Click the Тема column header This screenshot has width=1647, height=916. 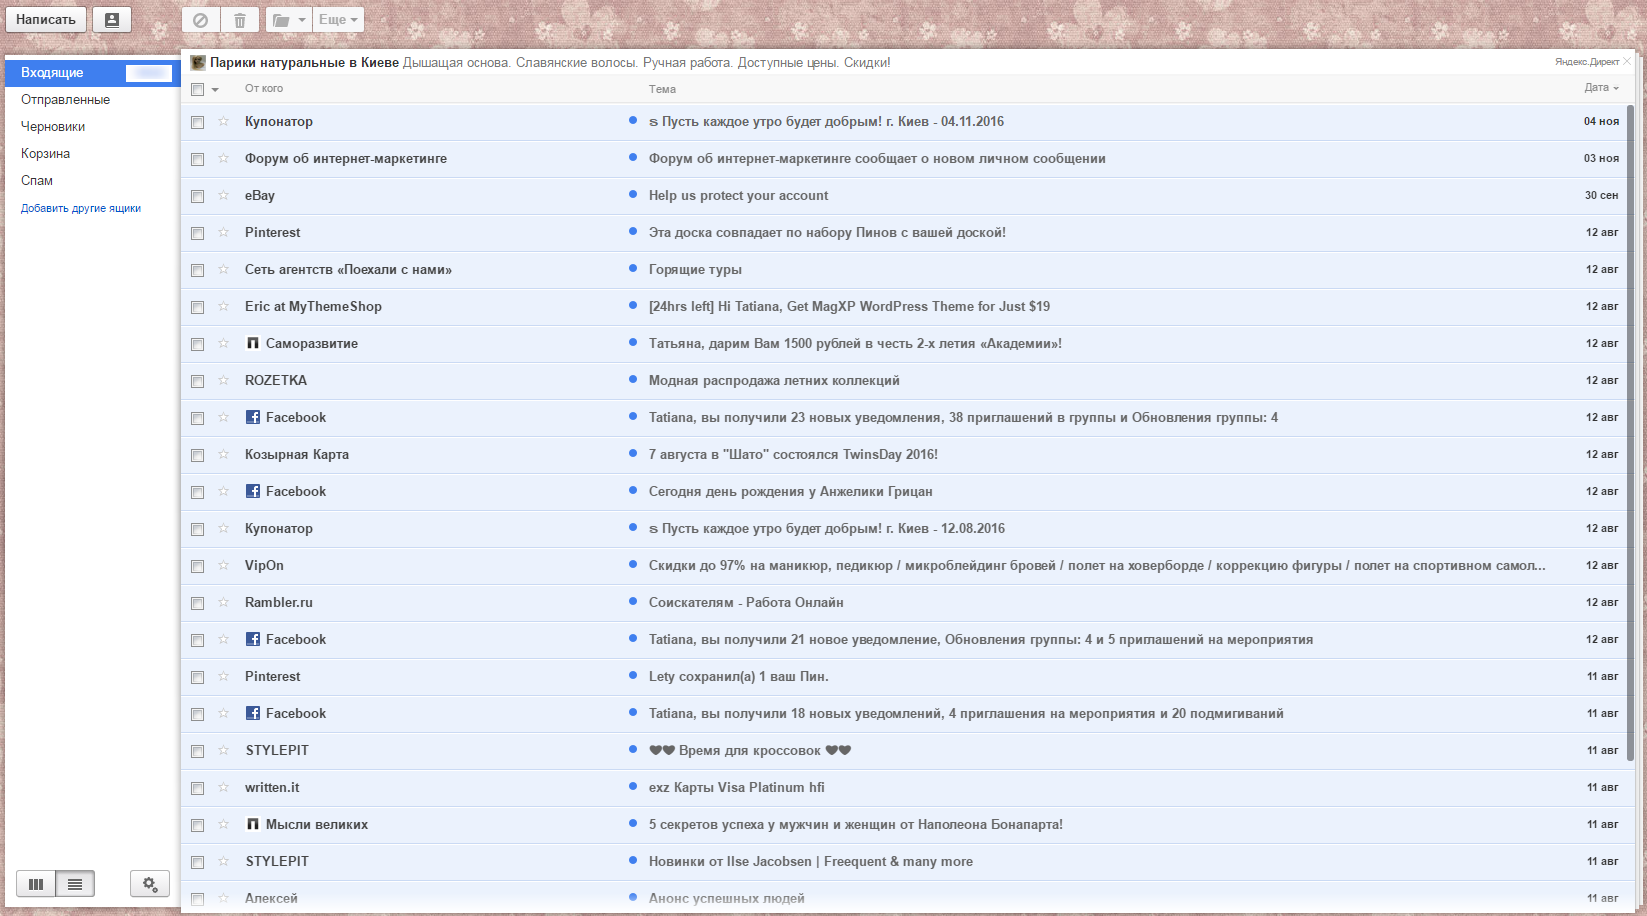point(662,89)
